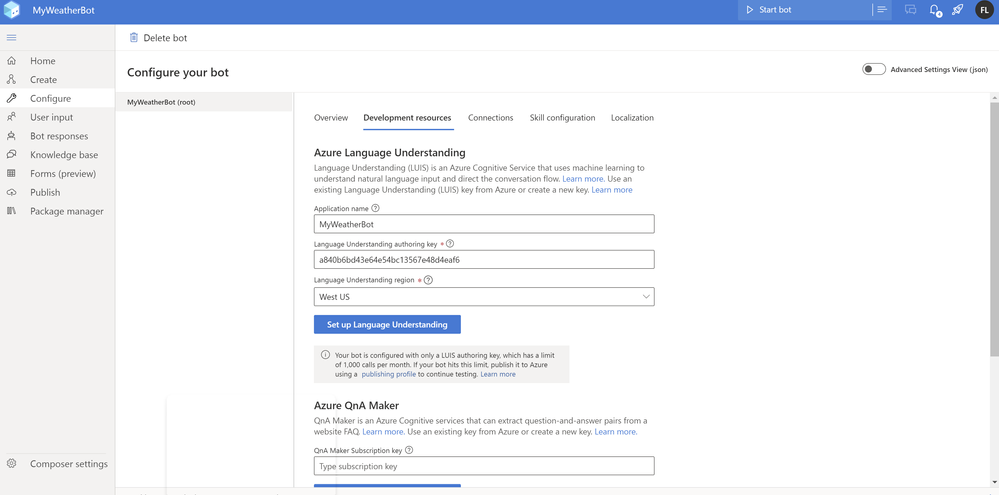
Task: Collapse the left navigation hamburger menu
Action: pos(12,38)
